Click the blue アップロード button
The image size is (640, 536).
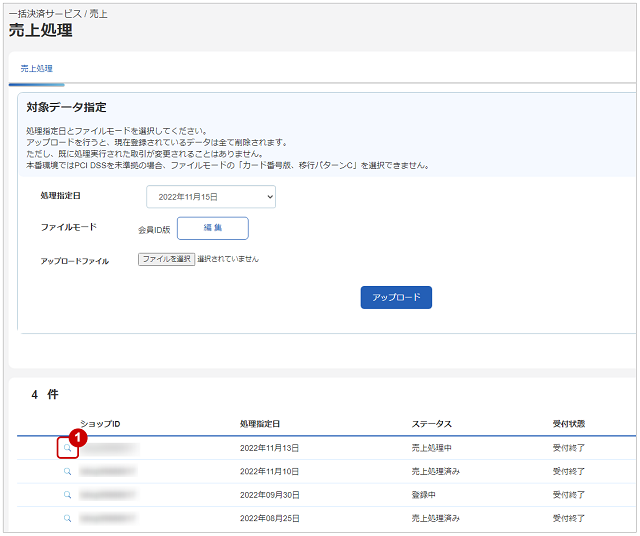point(396,297)
